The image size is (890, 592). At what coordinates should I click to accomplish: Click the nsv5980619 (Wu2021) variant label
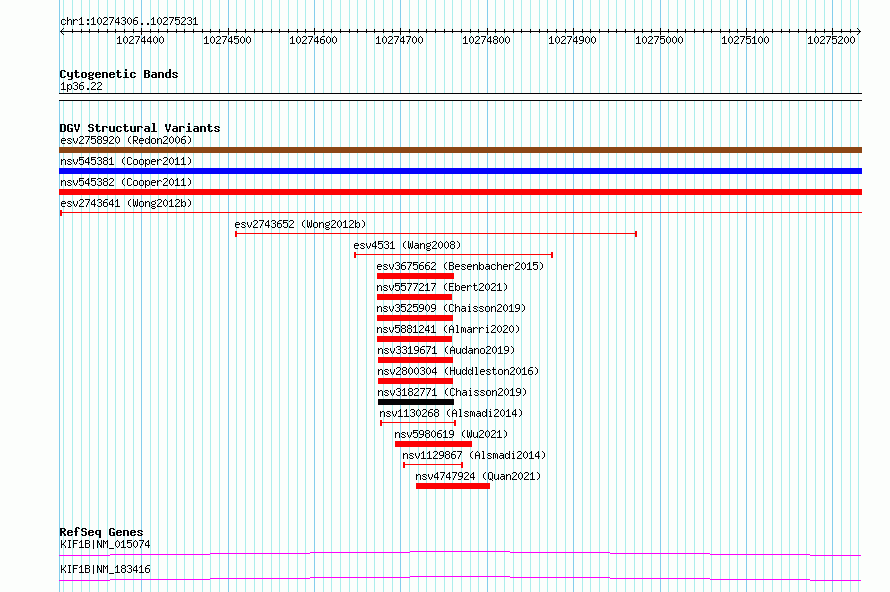tap(451, 434)
